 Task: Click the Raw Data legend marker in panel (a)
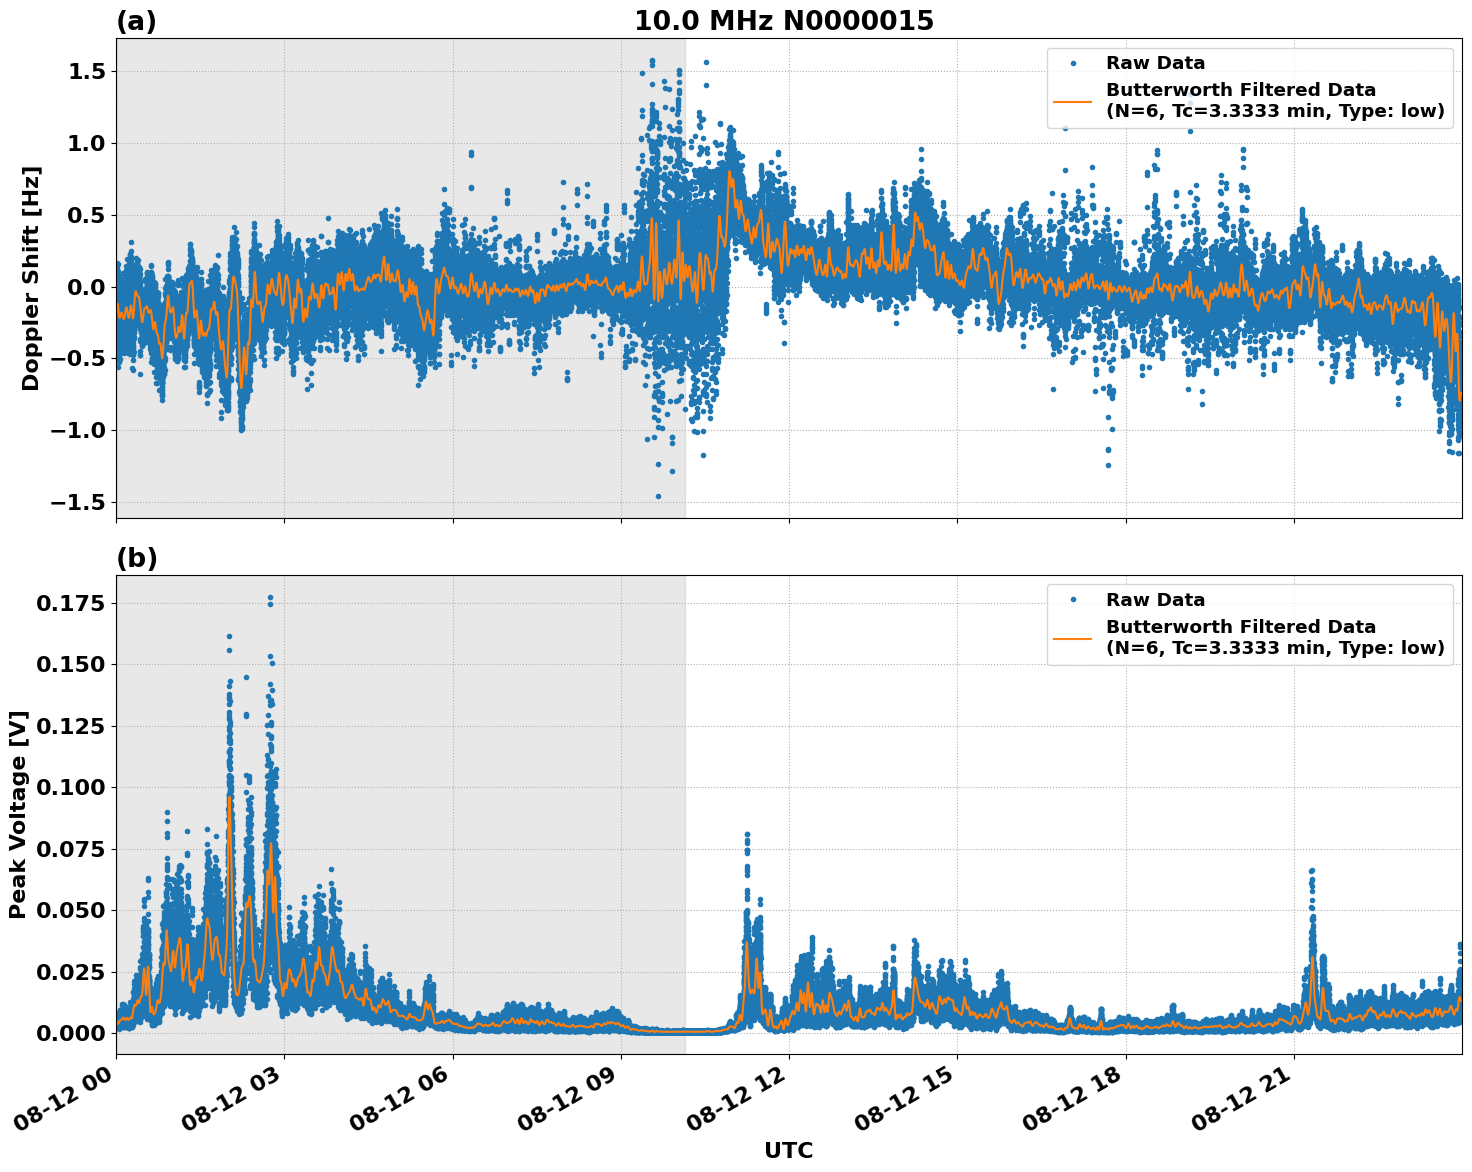[1074, 63]
